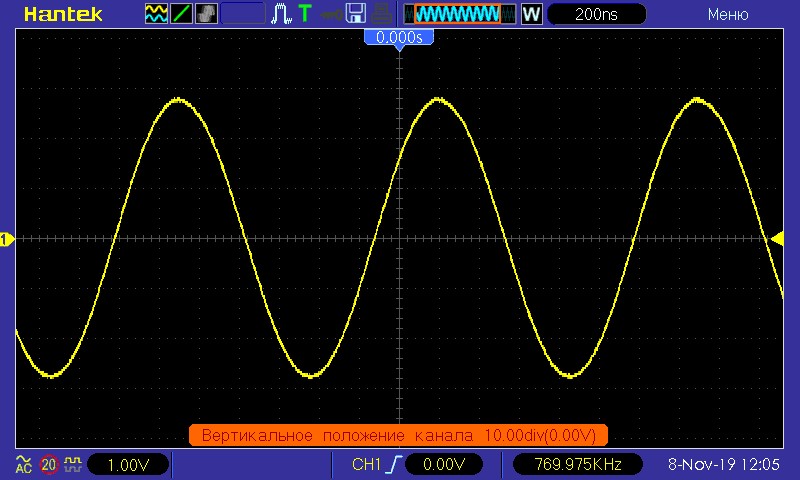
Task: Click the rising edge trigger slope icon
Action: 395,464
